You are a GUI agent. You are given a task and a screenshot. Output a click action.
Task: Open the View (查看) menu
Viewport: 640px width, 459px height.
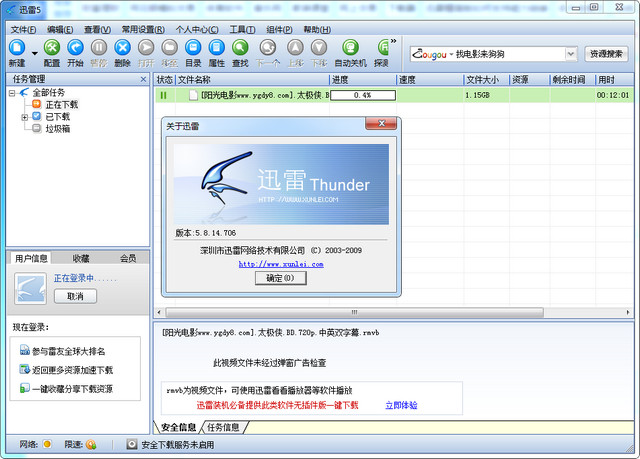click(97, 29)
